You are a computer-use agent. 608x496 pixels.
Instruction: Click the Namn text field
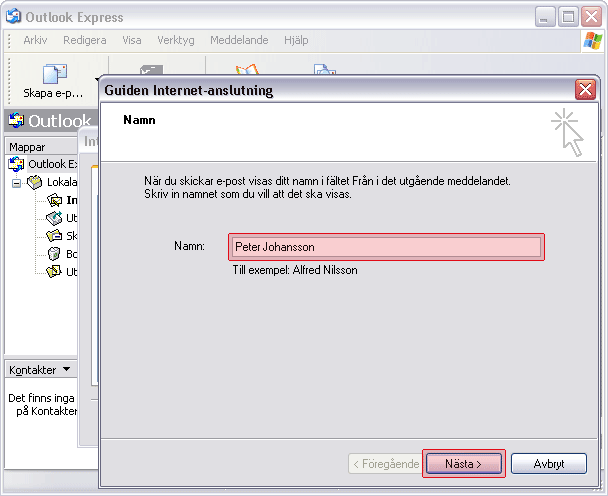tap(386, 247)
